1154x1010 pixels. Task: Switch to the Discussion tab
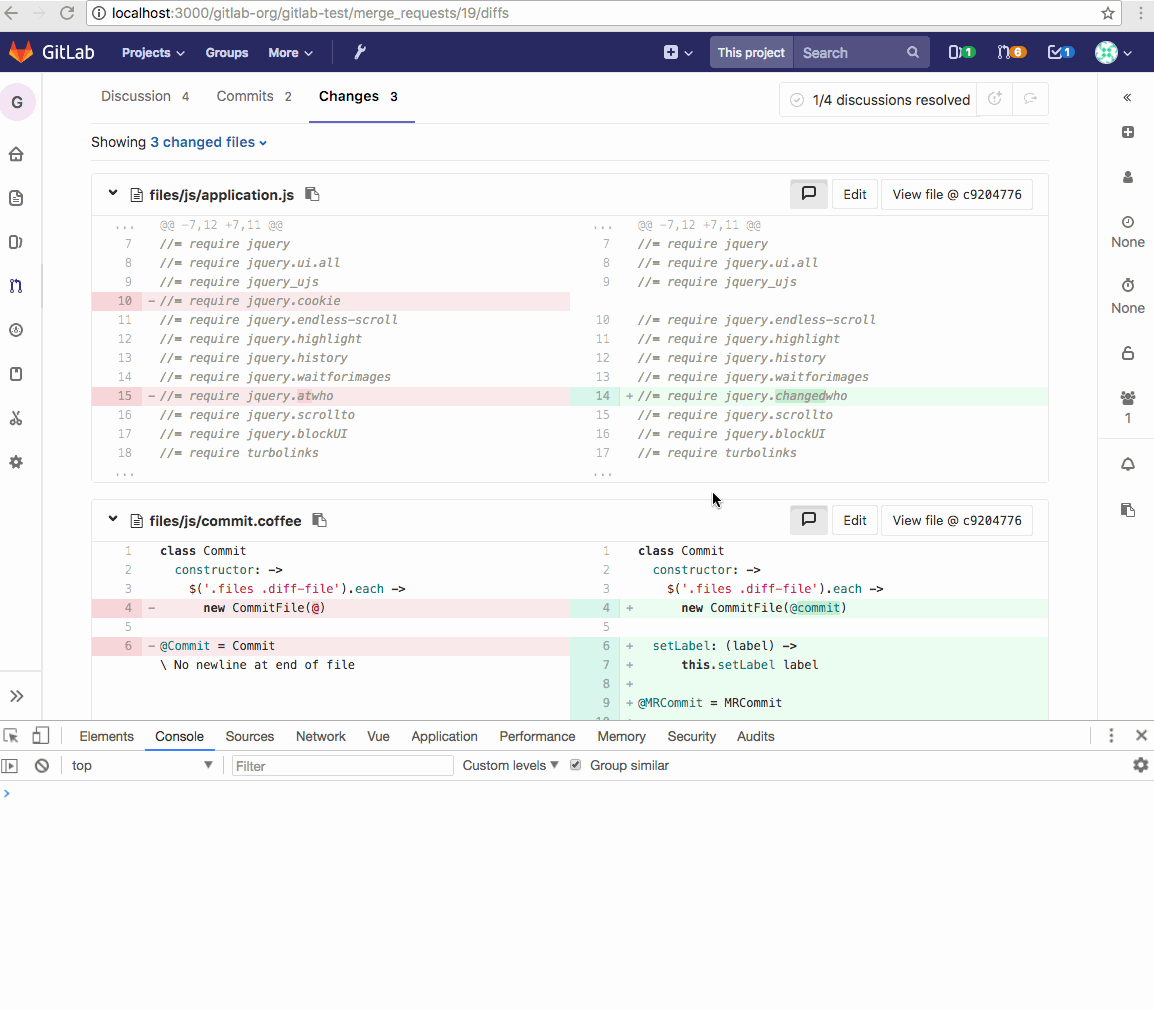tap(145, 96)
